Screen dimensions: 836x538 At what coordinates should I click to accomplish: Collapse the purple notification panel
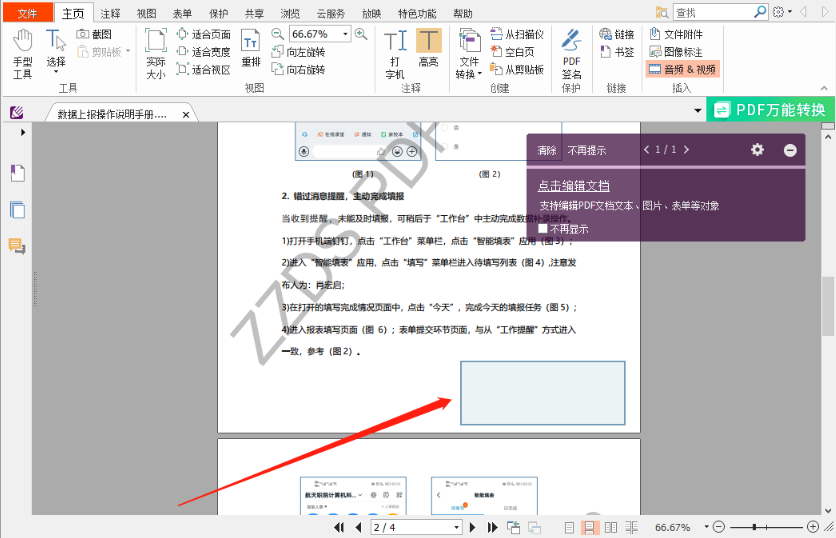790,150
